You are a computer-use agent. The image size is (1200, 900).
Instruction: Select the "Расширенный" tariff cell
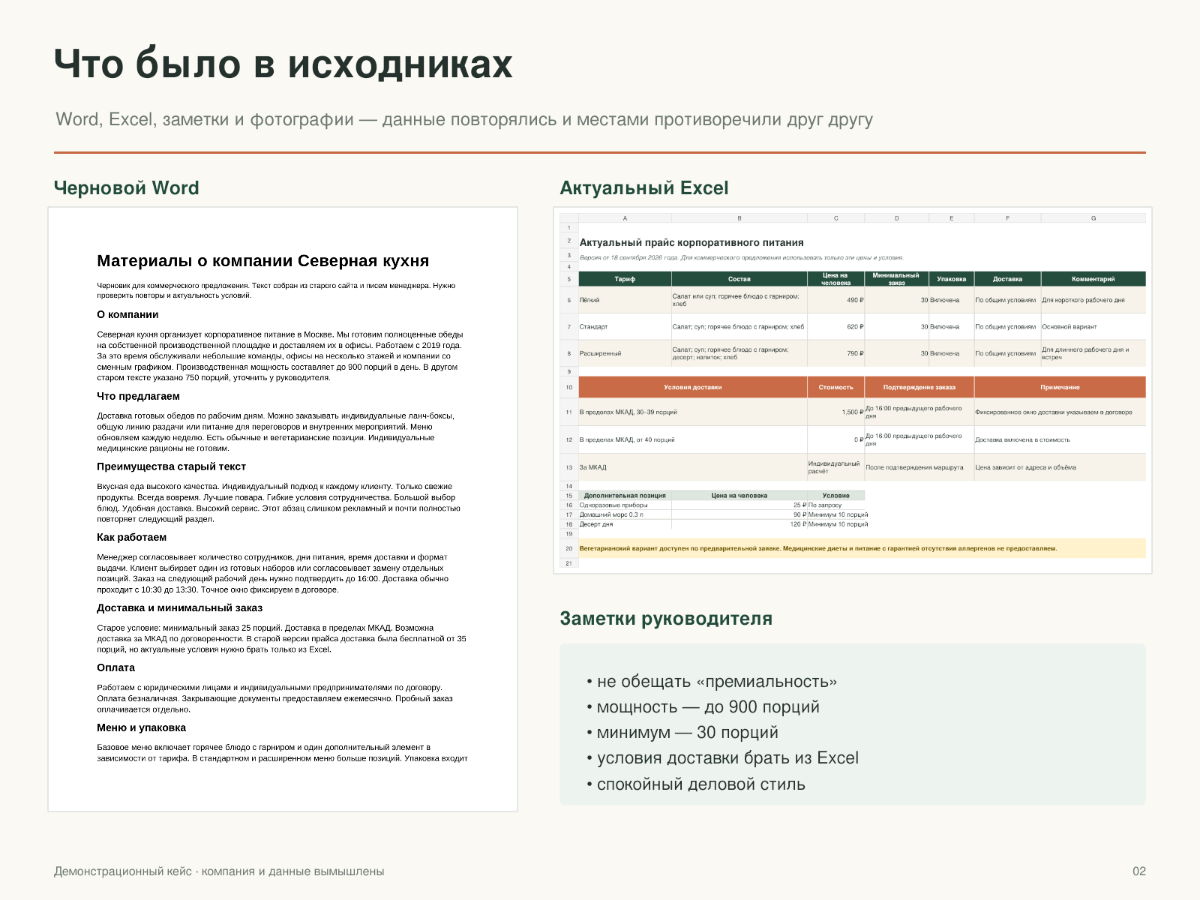624,352
